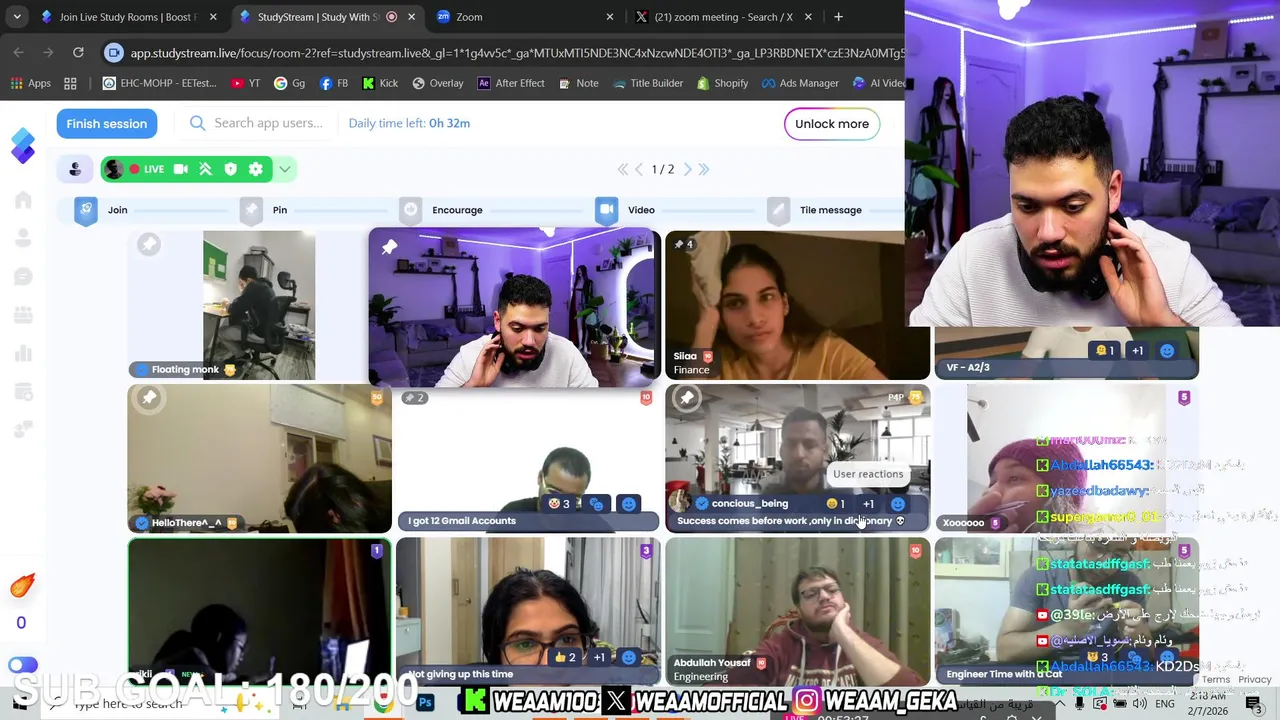Click the search magnifier icon
Image resolution: width=1280 pixels, height=720 pixels.
[197, 123]
